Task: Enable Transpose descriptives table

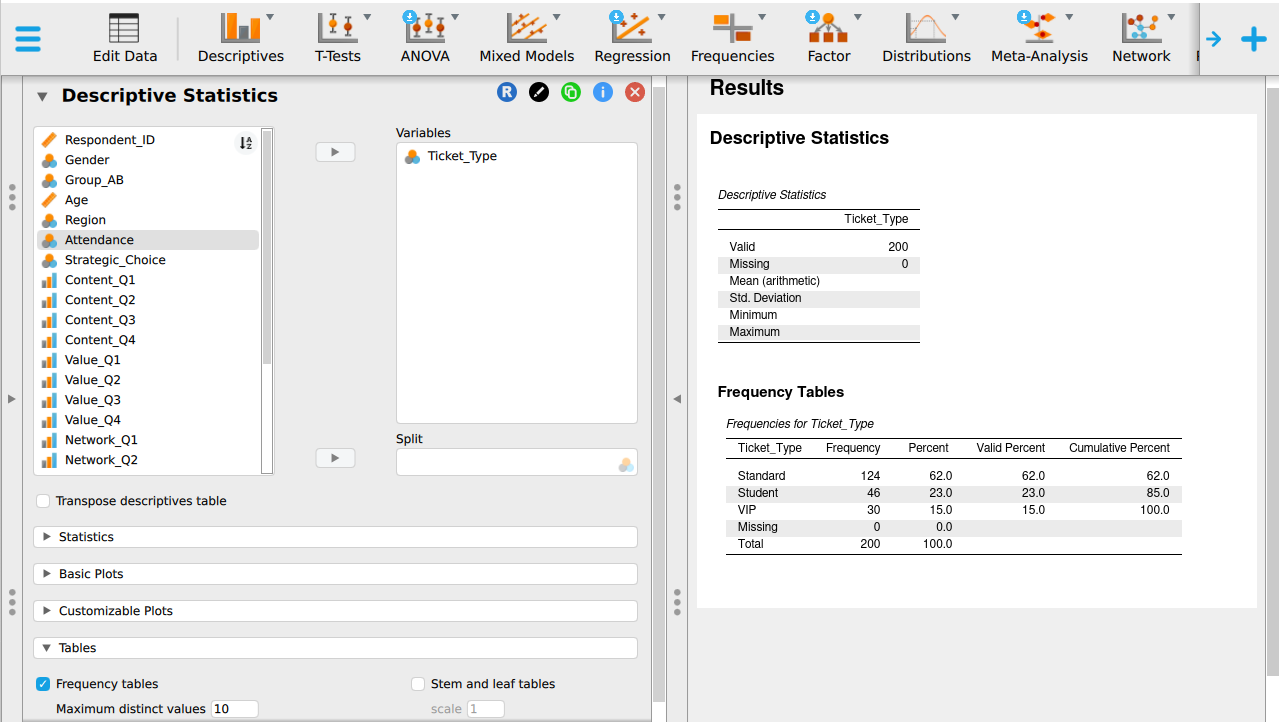Action: pos(43,501)
